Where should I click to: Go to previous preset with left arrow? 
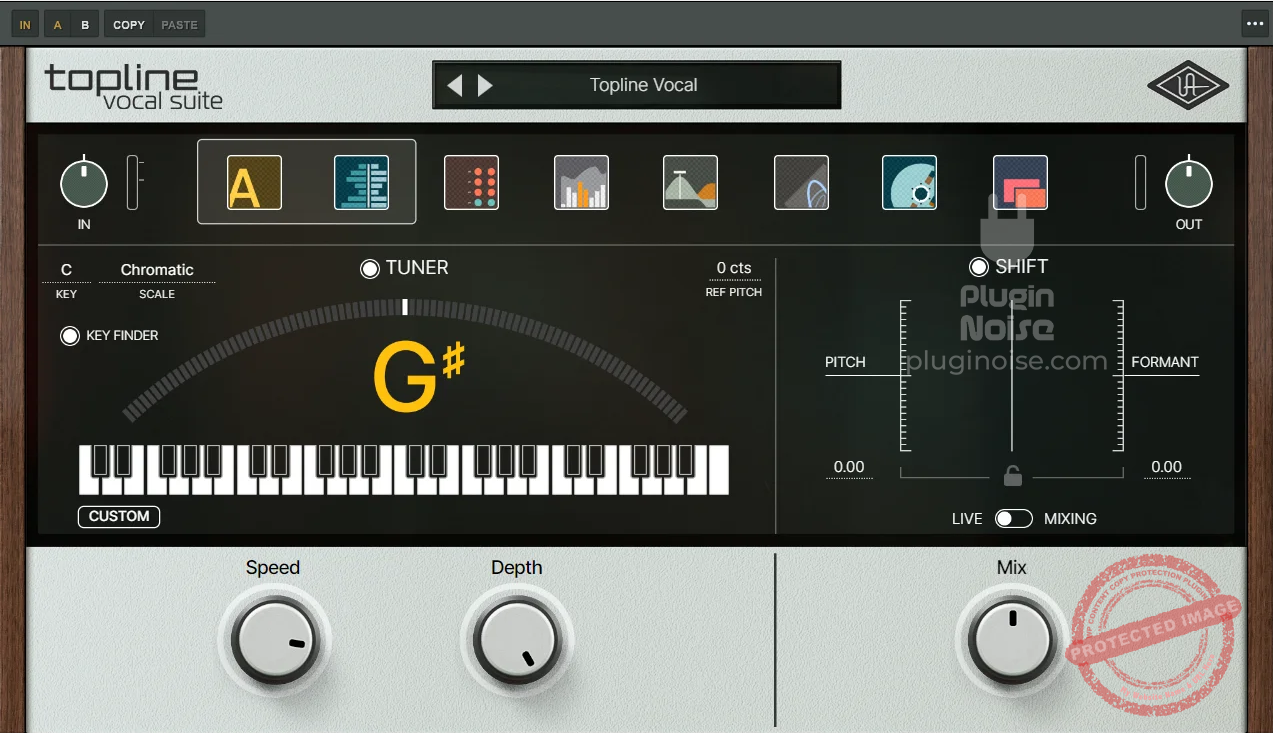[454, 86]
